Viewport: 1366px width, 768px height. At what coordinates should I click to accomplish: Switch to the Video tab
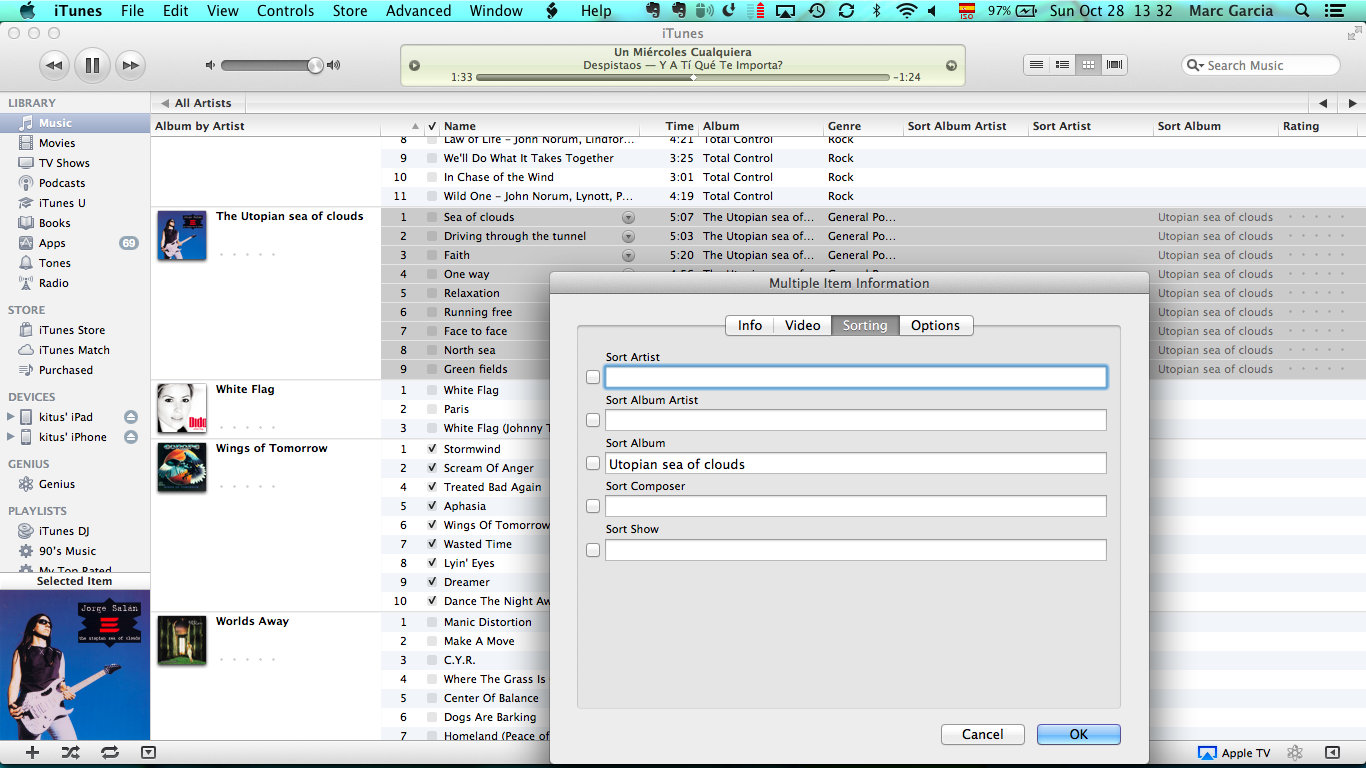tap(802, 325)
